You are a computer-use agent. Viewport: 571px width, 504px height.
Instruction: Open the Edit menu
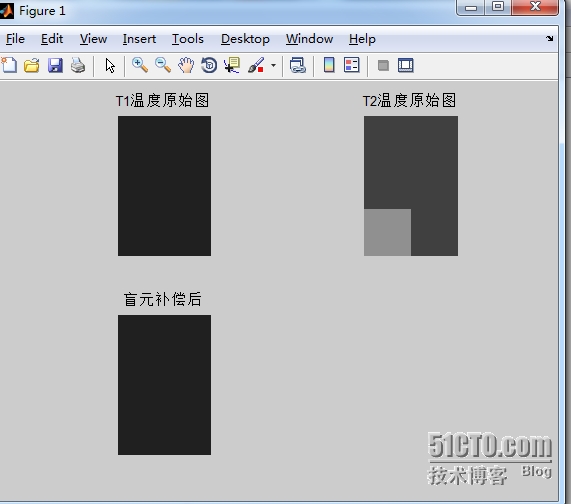pyautogui.click(x=52, y=39)
